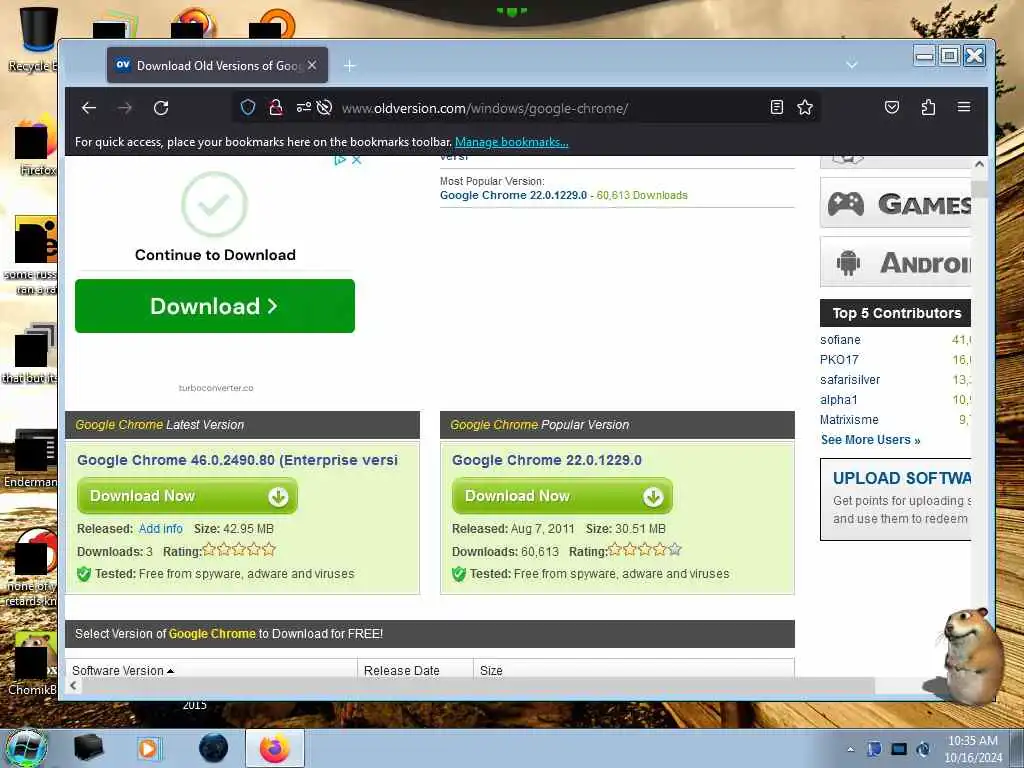This screenshot has height=768, width=1024.
Task: Open the Extensions puzzle icon
Action: 928,107
